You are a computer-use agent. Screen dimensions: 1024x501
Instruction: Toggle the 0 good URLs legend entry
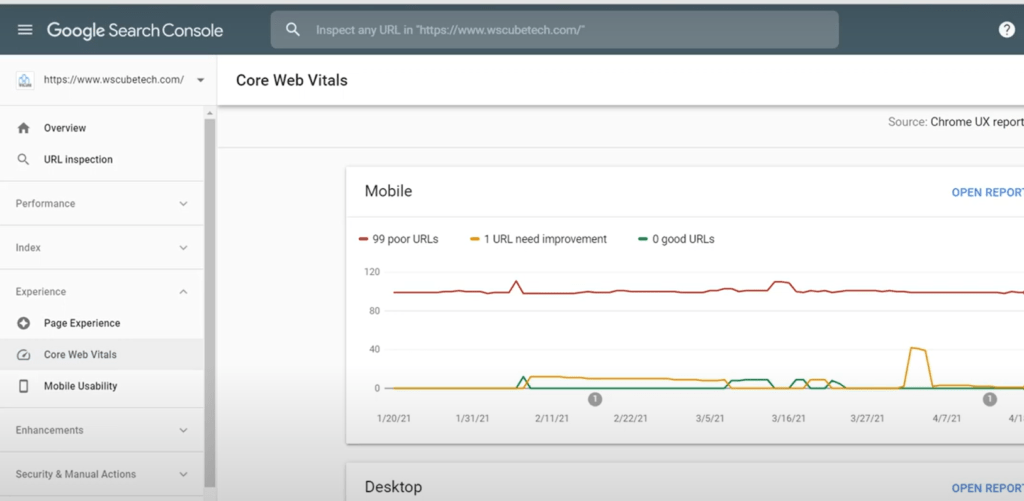click(x=676, y=239)
